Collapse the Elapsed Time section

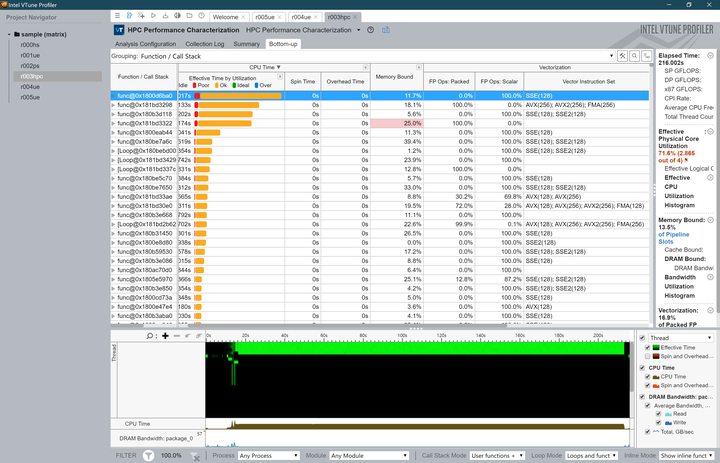(710, 56)
